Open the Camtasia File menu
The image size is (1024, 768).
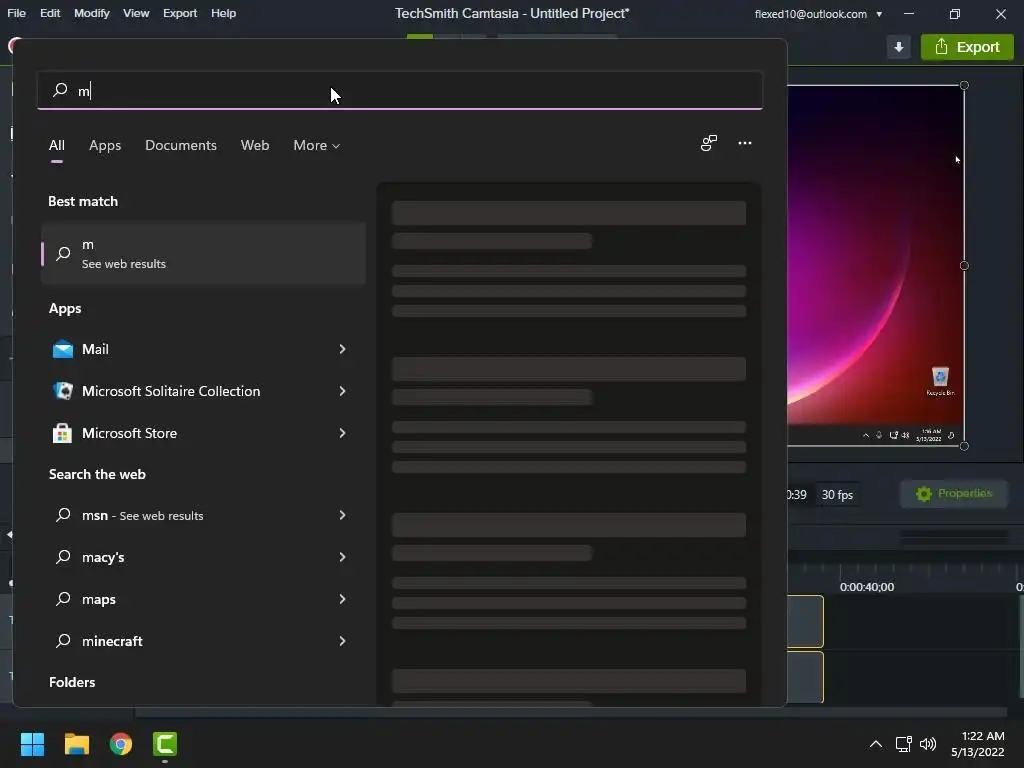[x=16, y=13]
